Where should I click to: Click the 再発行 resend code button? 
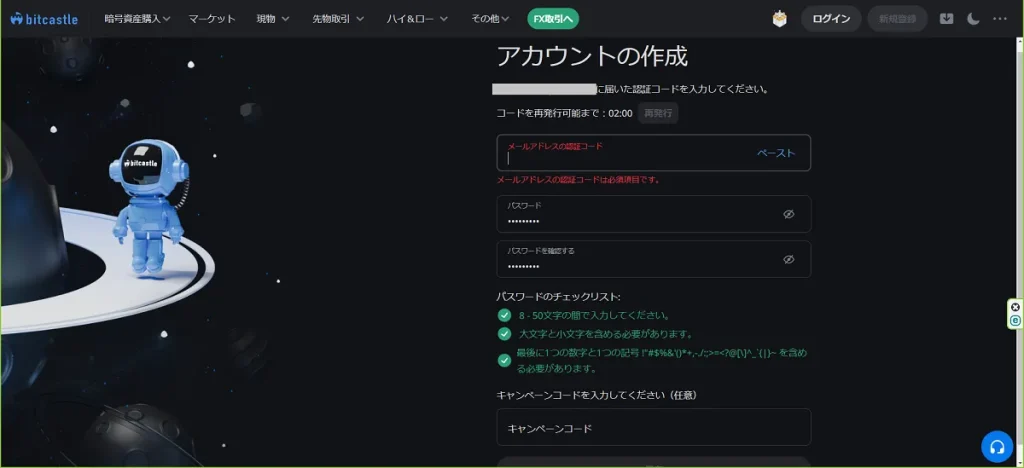pos(658,113)
